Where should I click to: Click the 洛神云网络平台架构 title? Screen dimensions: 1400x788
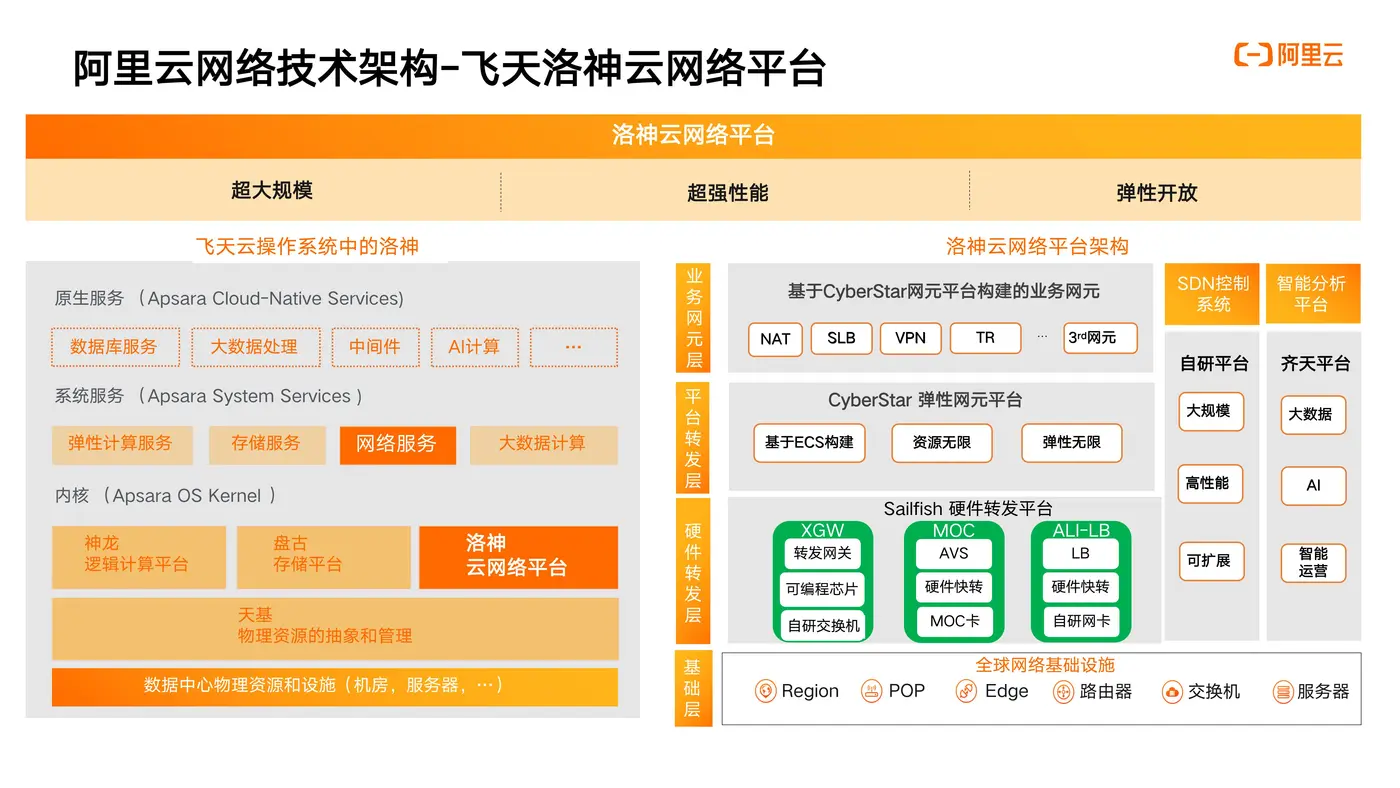point(1038,246)
